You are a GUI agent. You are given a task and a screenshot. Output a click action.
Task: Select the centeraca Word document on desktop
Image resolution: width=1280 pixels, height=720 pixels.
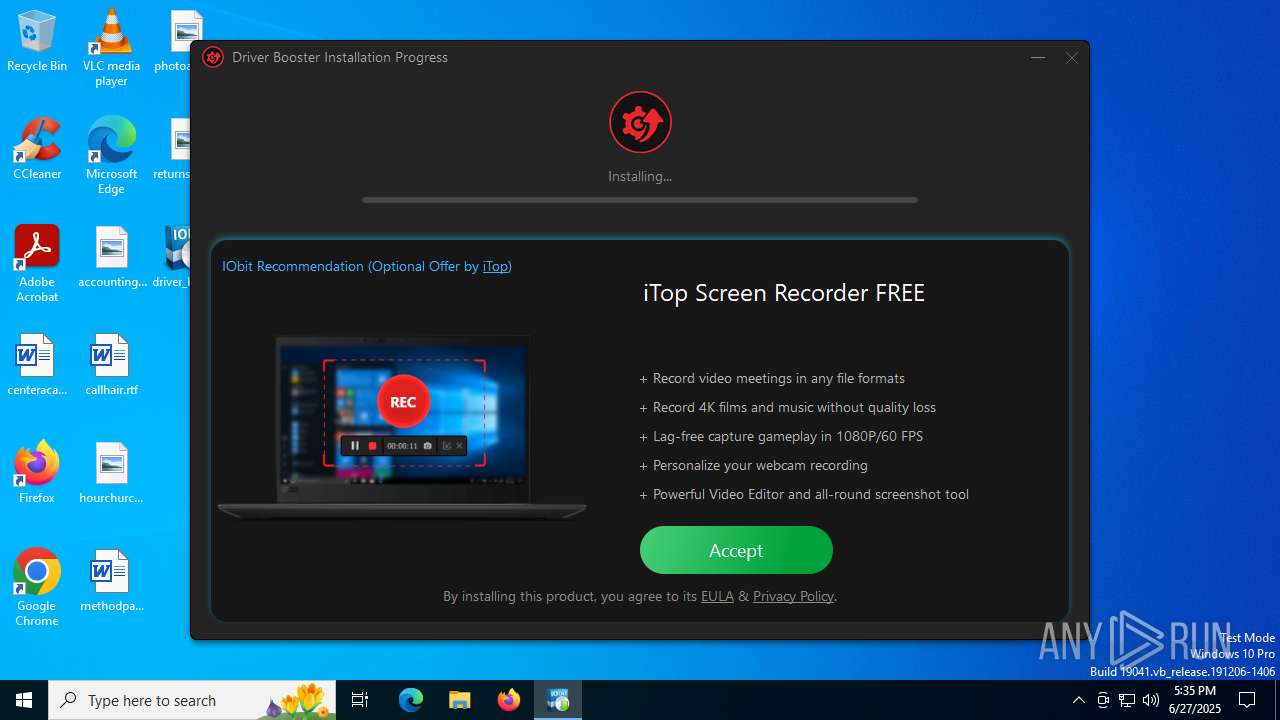tap(37, 366)
